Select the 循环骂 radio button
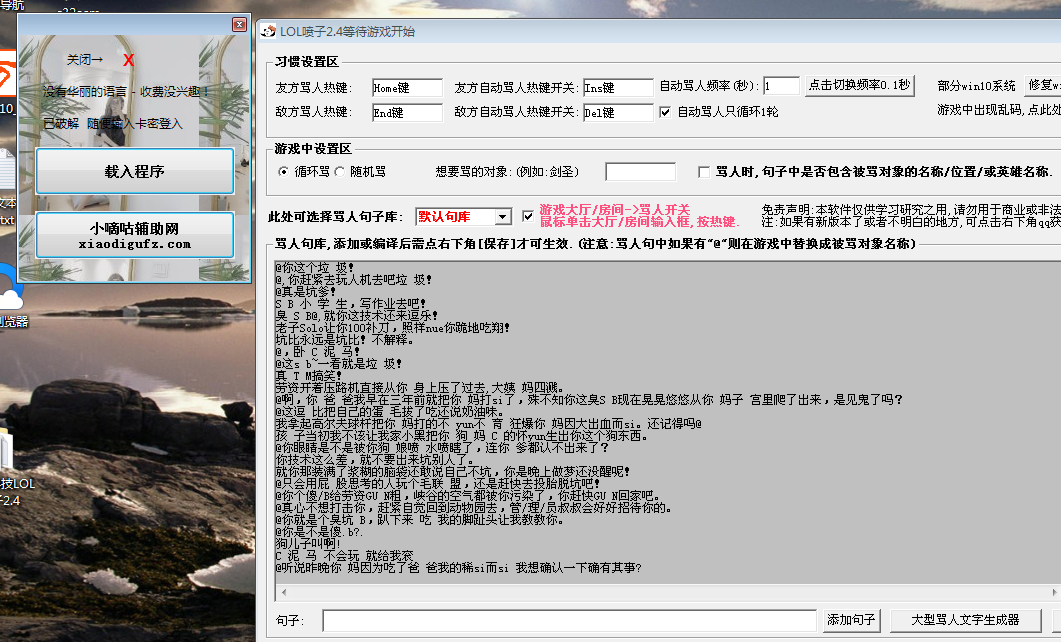 [x=284, y=172]
